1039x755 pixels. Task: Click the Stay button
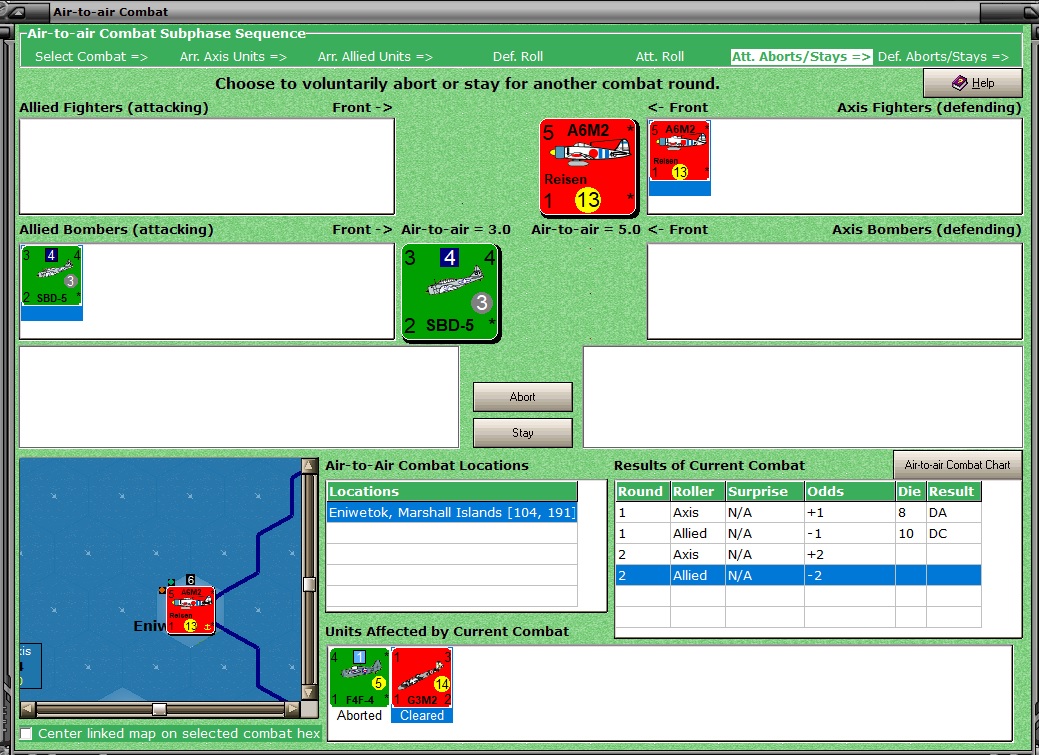(522, 432)
